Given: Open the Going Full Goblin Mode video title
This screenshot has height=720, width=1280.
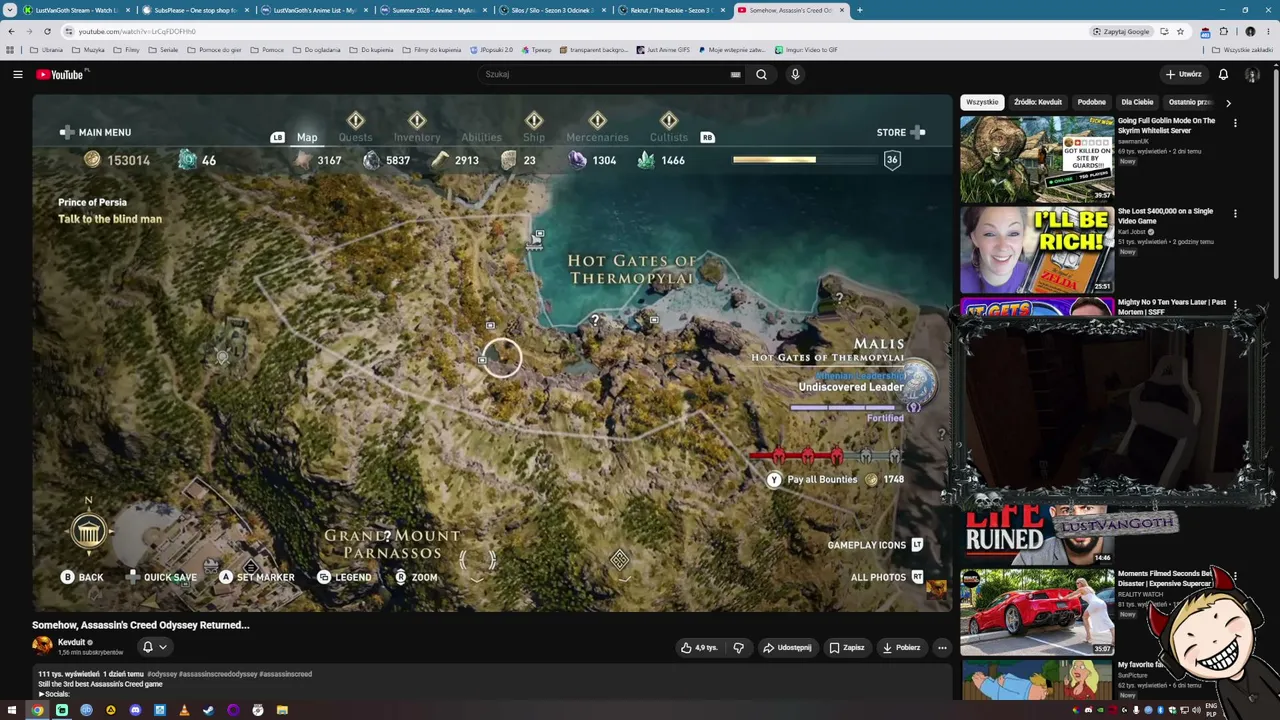Looking at the screenshot, I should (x=1167, y=125).
